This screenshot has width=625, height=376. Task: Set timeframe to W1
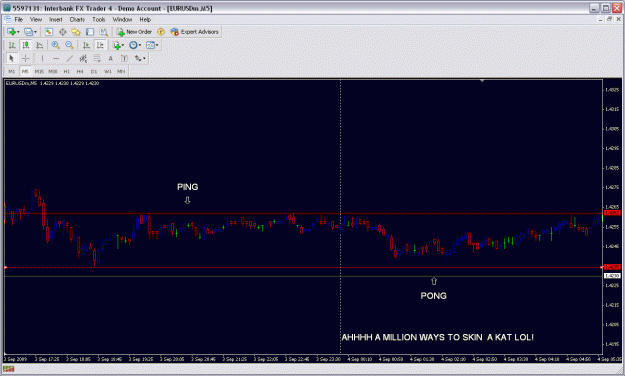coord(108,71)
